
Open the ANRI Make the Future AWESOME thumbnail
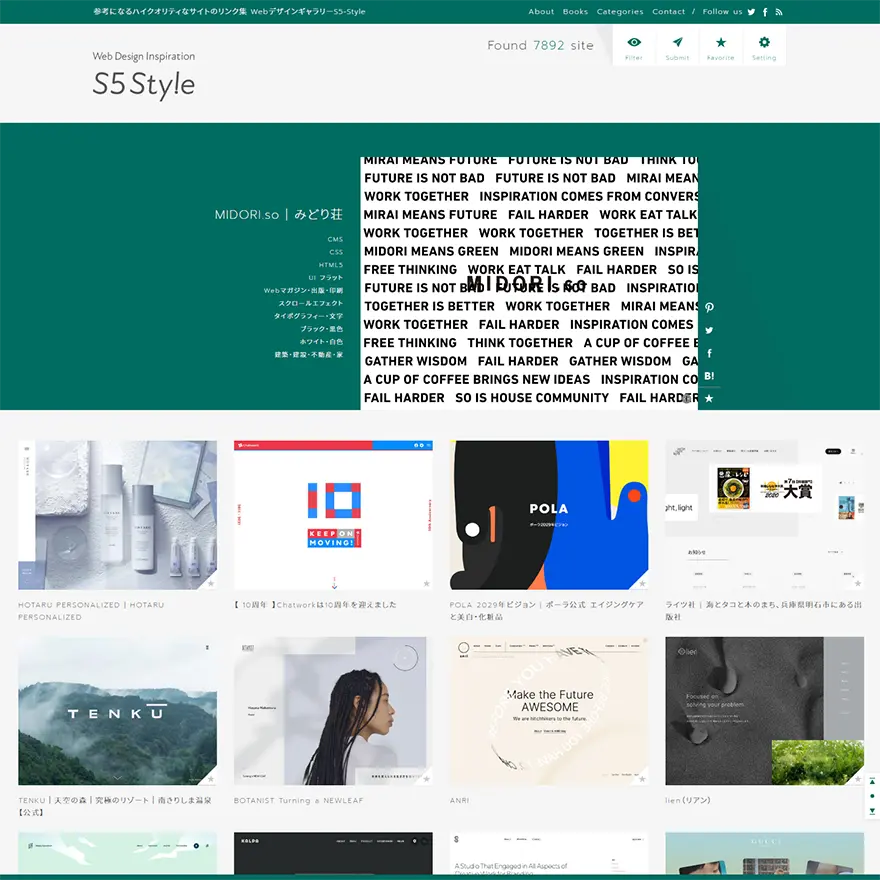tap(549, 711)
